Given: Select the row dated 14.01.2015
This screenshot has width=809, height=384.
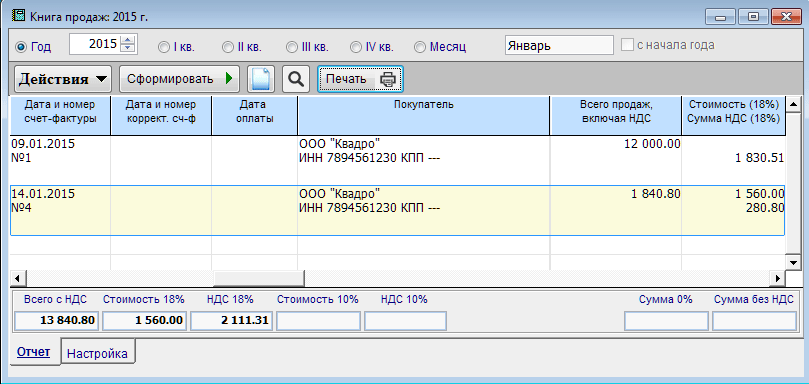Looking at the screenshot, I should point(397,211).
